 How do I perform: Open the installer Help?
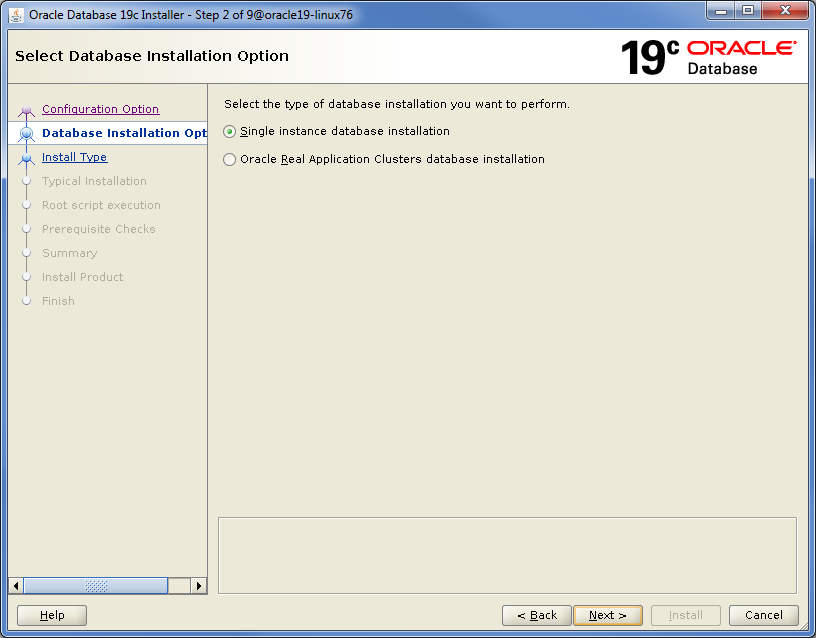coord(52,615)
